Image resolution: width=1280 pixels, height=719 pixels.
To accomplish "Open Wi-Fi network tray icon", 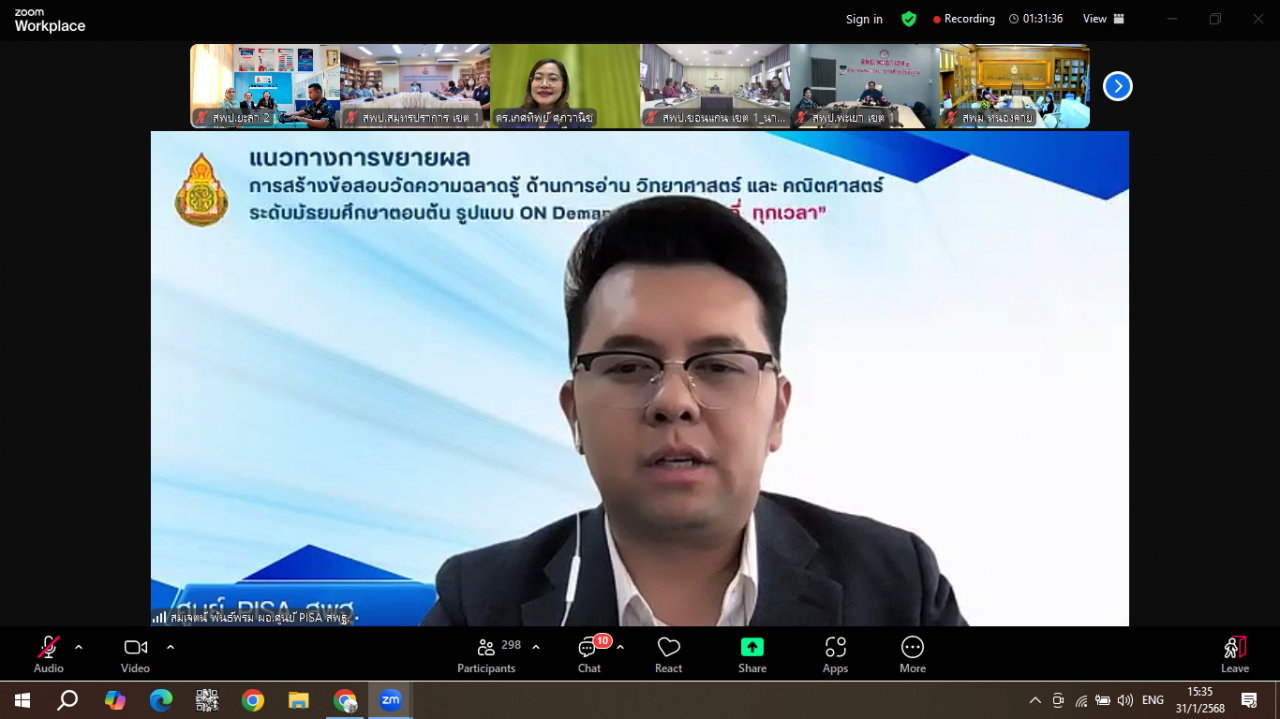I will point(1081,700).
